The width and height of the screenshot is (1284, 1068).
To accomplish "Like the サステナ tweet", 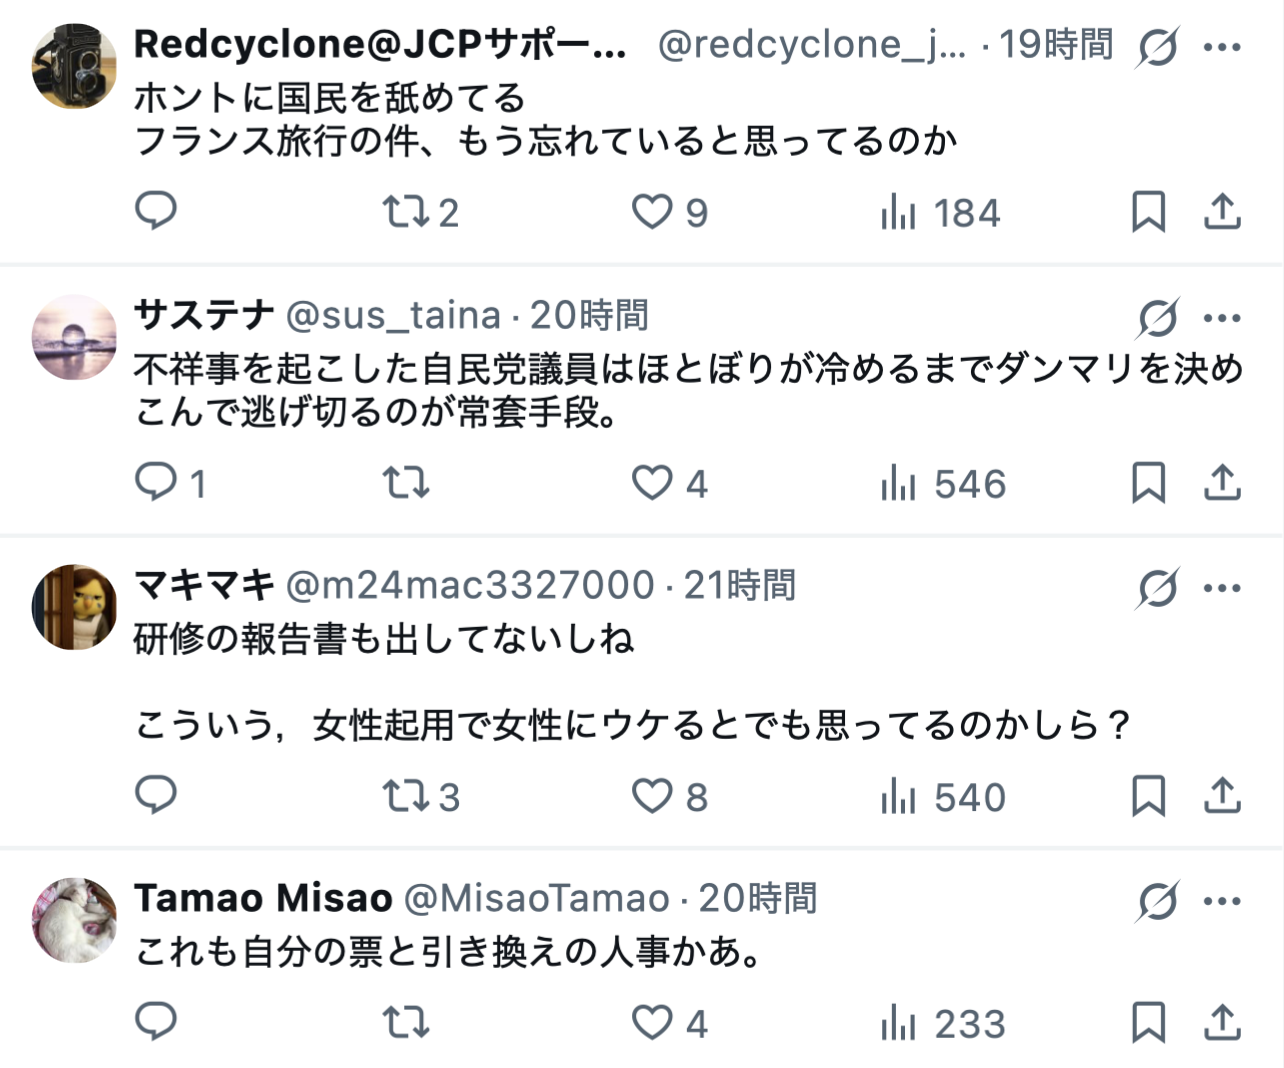I will pyautogui.click(x=652, y=483).
